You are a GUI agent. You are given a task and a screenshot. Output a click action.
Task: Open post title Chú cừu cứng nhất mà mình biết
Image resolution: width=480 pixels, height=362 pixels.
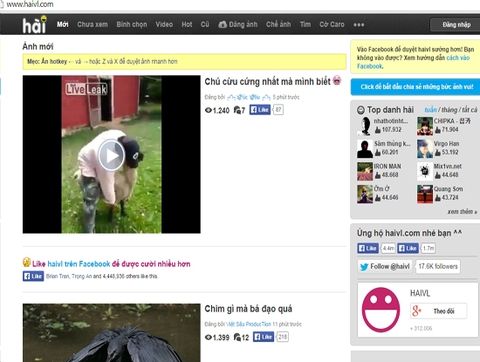point(267,81)
